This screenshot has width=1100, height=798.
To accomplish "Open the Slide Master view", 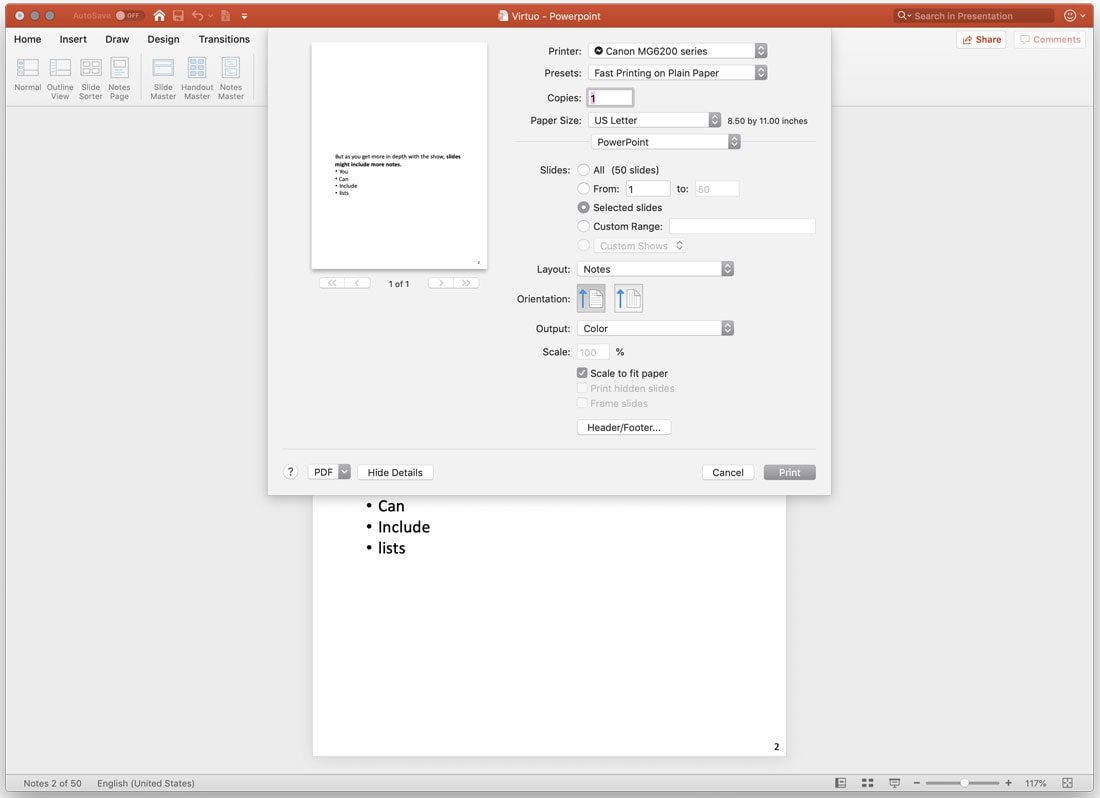I will tap(163, 77).
